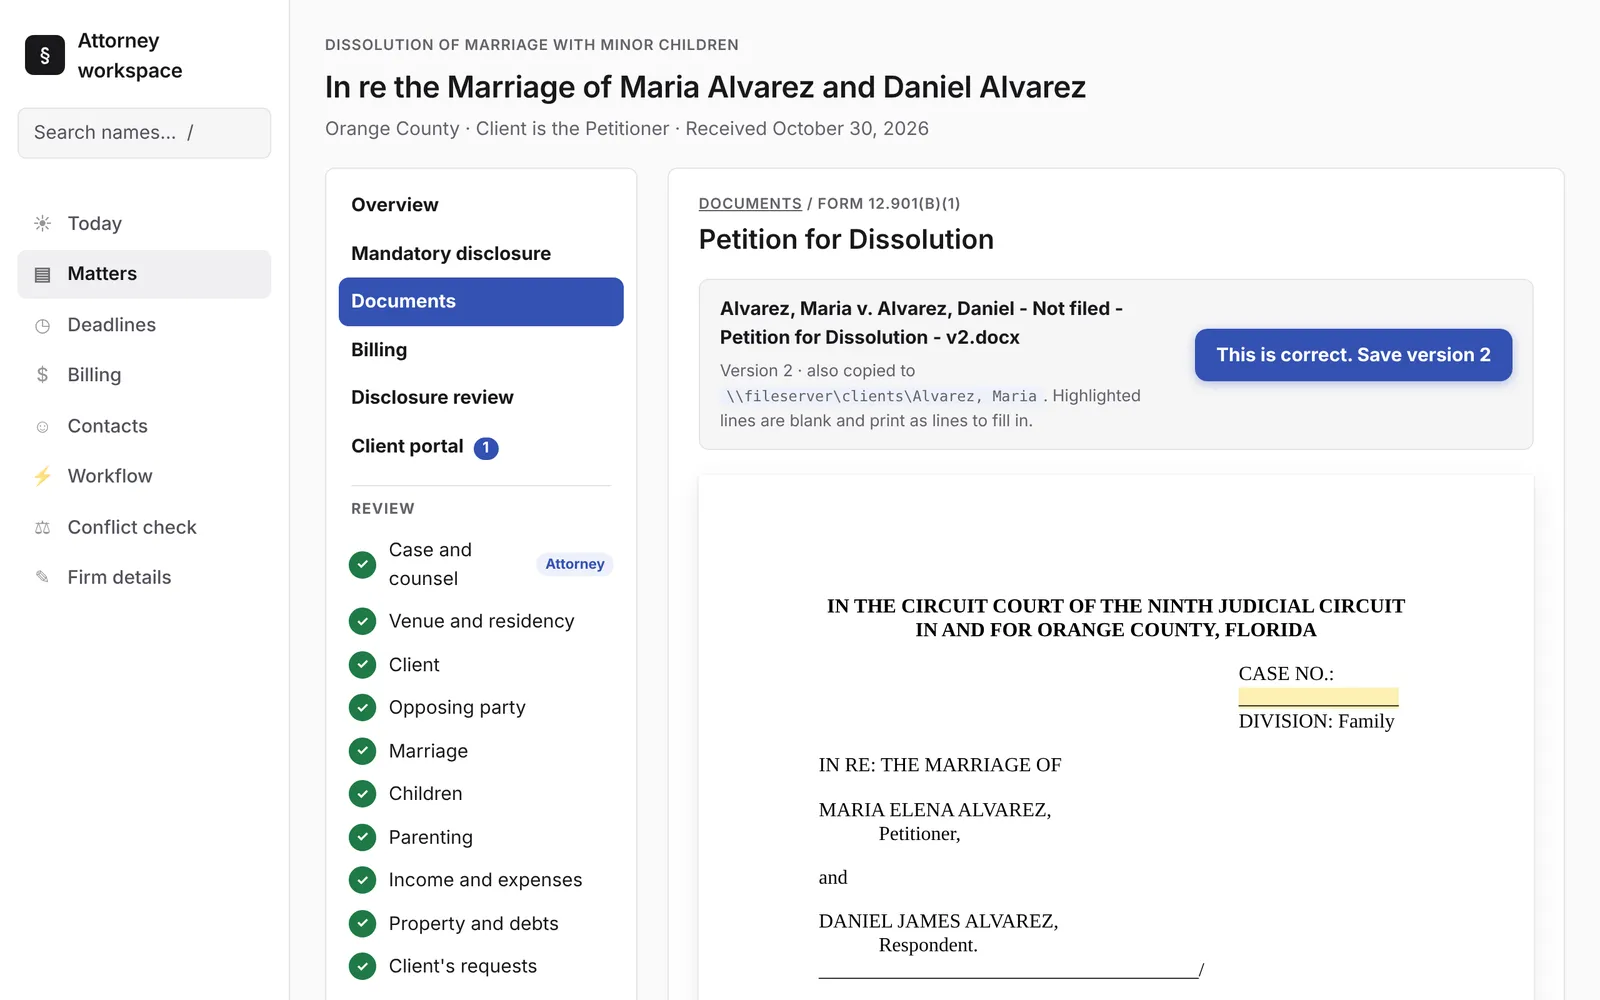Click the Billing dollar icon
1600x1000 pixels.
42,375
